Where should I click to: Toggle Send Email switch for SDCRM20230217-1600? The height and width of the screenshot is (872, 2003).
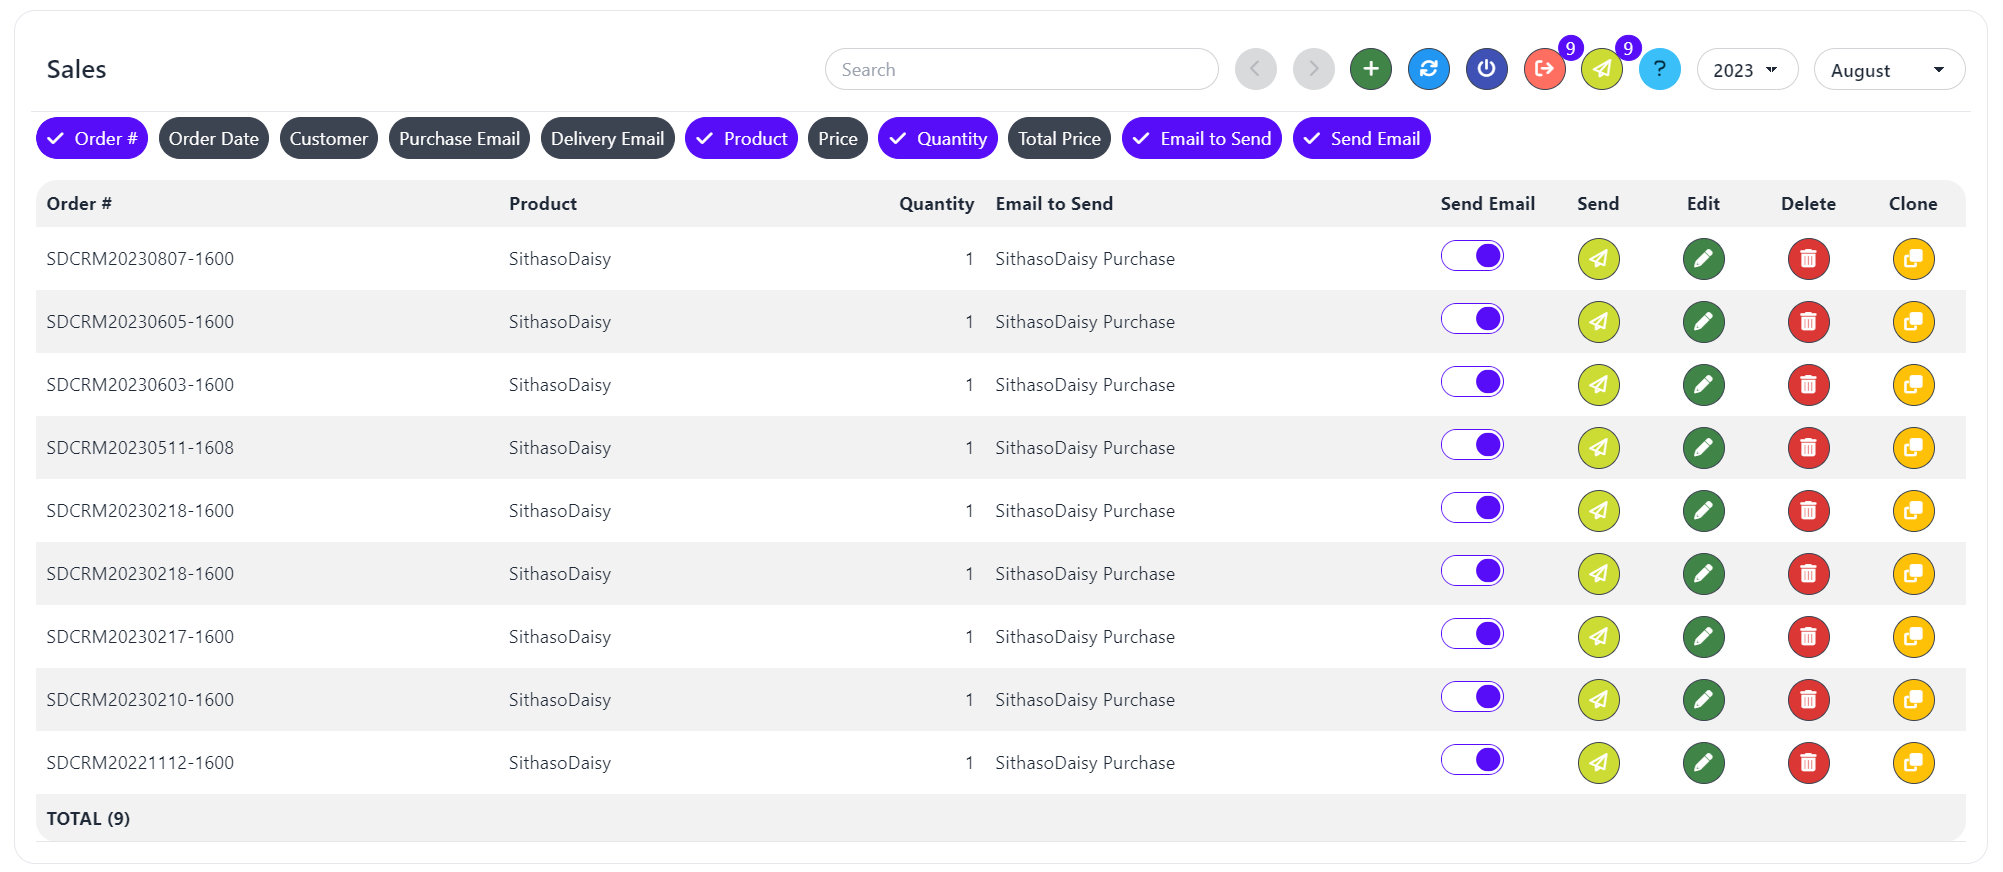[x=1472, y=634]
